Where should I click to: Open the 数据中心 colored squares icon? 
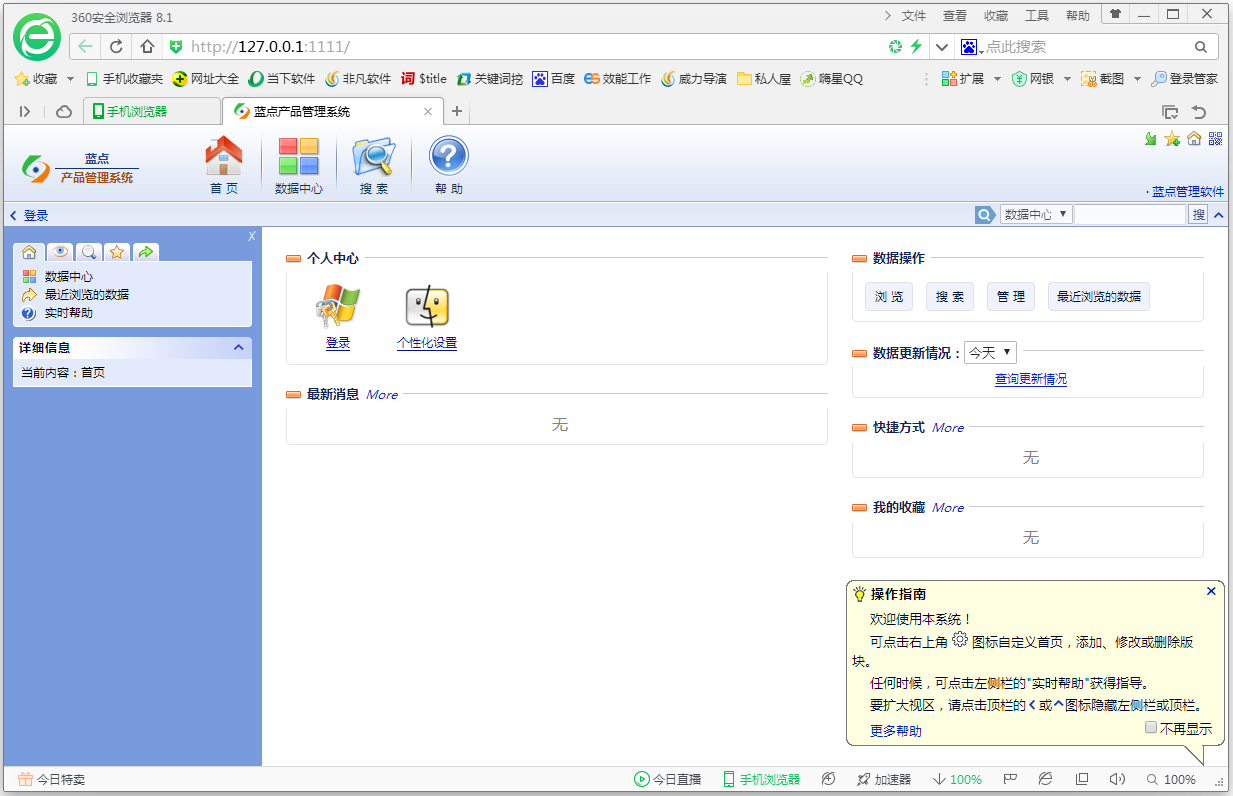(298, 157)
